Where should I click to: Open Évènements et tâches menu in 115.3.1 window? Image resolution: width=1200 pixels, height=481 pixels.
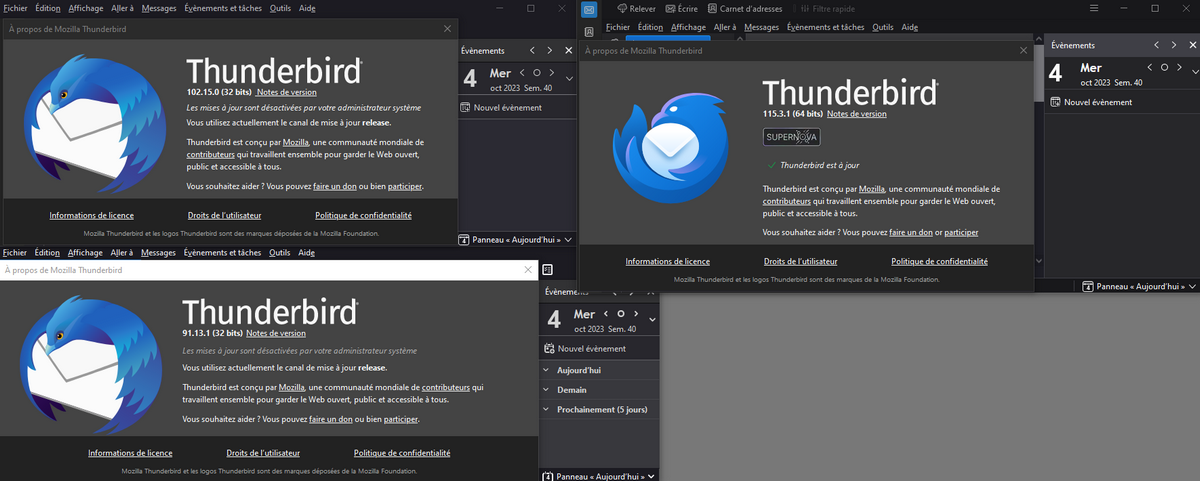(825, 27)
